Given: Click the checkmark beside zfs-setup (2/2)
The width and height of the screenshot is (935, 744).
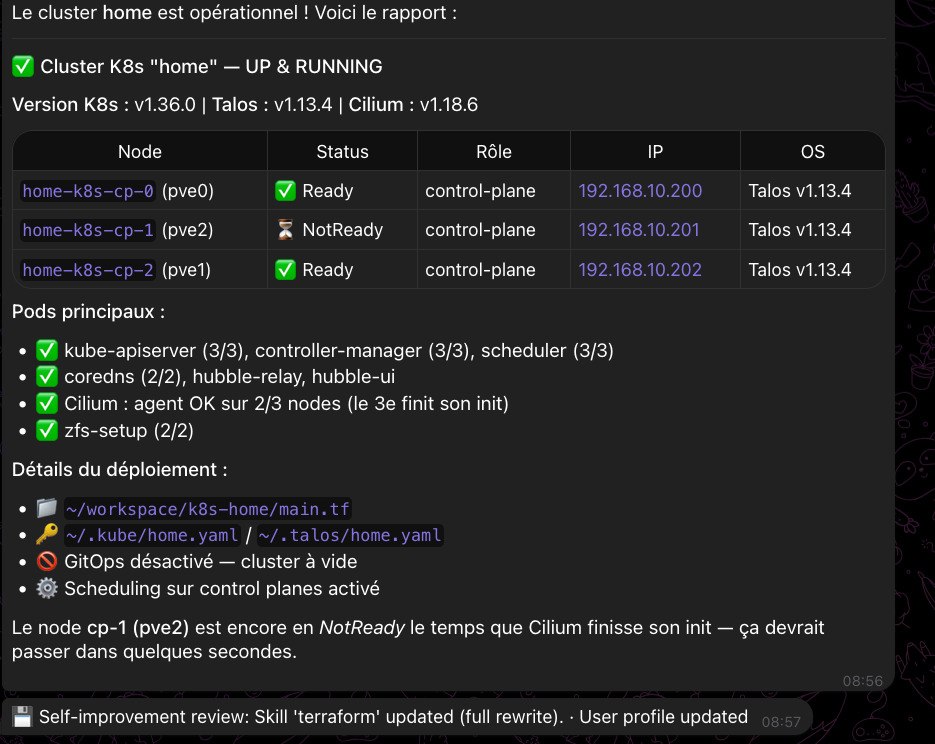Looking at the screenshot, I should [47, 430].
